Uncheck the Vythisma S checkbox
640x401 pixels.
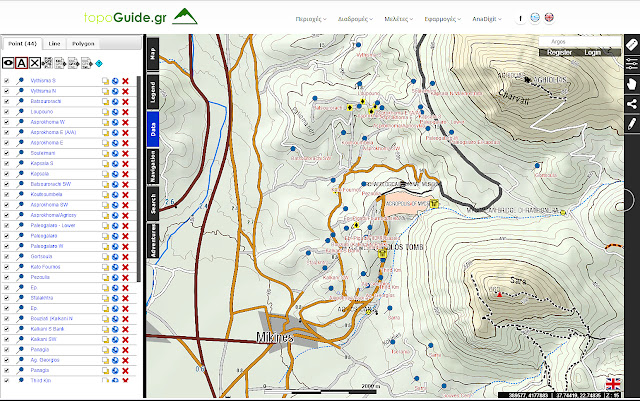coord(7,81)
